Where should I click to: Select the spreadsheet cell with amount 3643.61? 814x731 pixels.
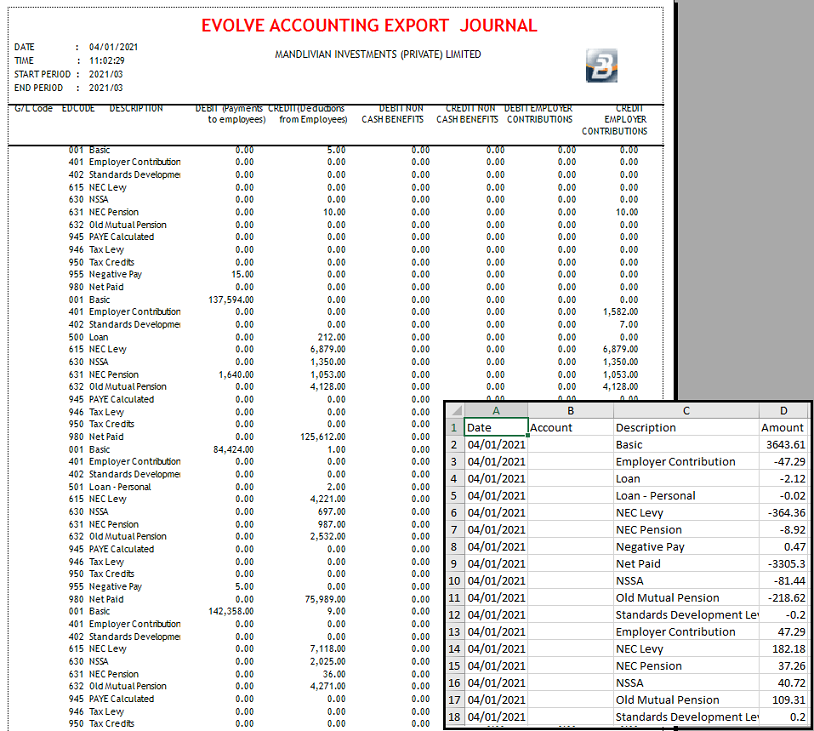point(783,445)
